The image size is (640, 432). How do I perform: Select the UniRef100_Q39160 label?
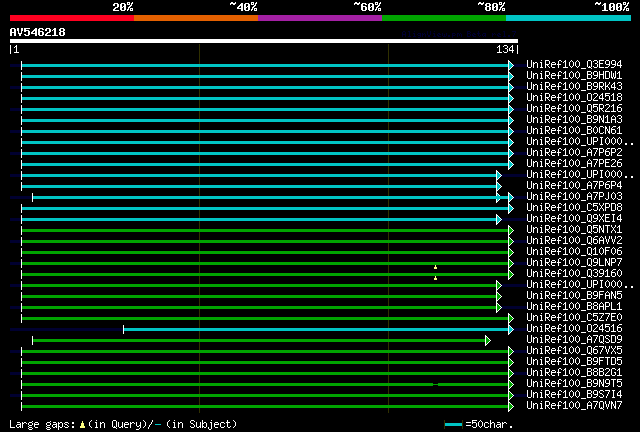[574, 274]
